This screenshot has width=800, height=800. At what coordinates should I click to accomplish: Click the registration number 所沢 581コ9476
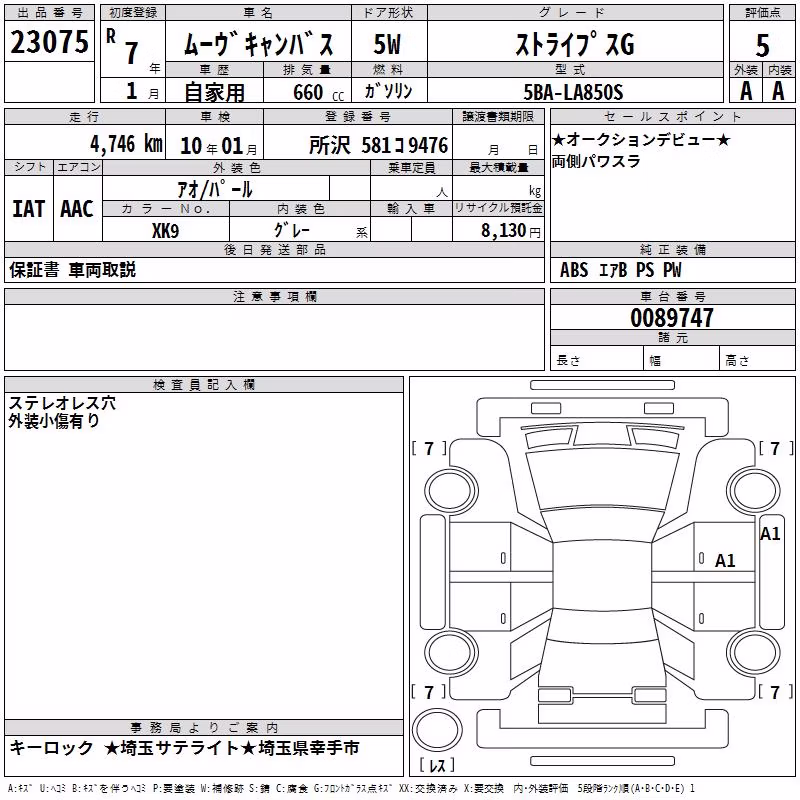[379, 145]
